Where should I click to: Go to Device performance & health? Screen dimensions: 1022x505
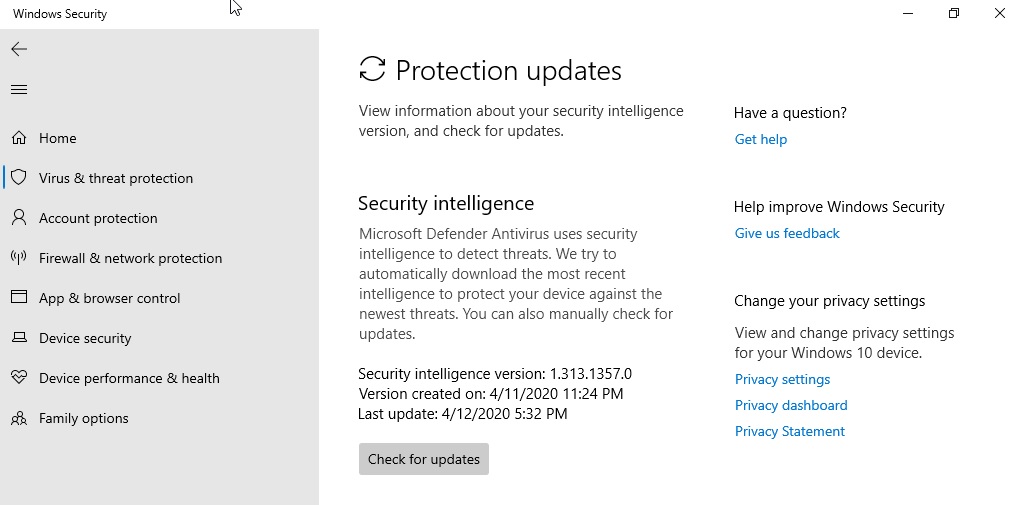click(129, 378)
